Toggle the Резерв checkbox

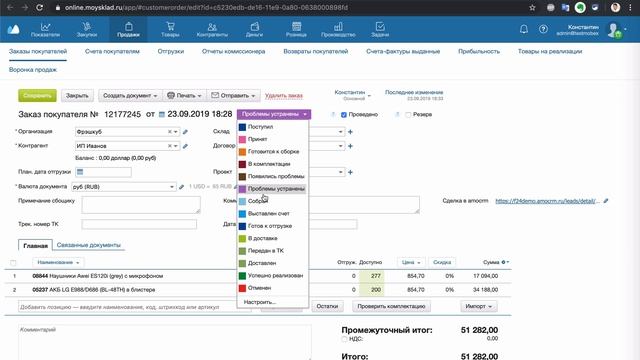click(x=408, y=115)
